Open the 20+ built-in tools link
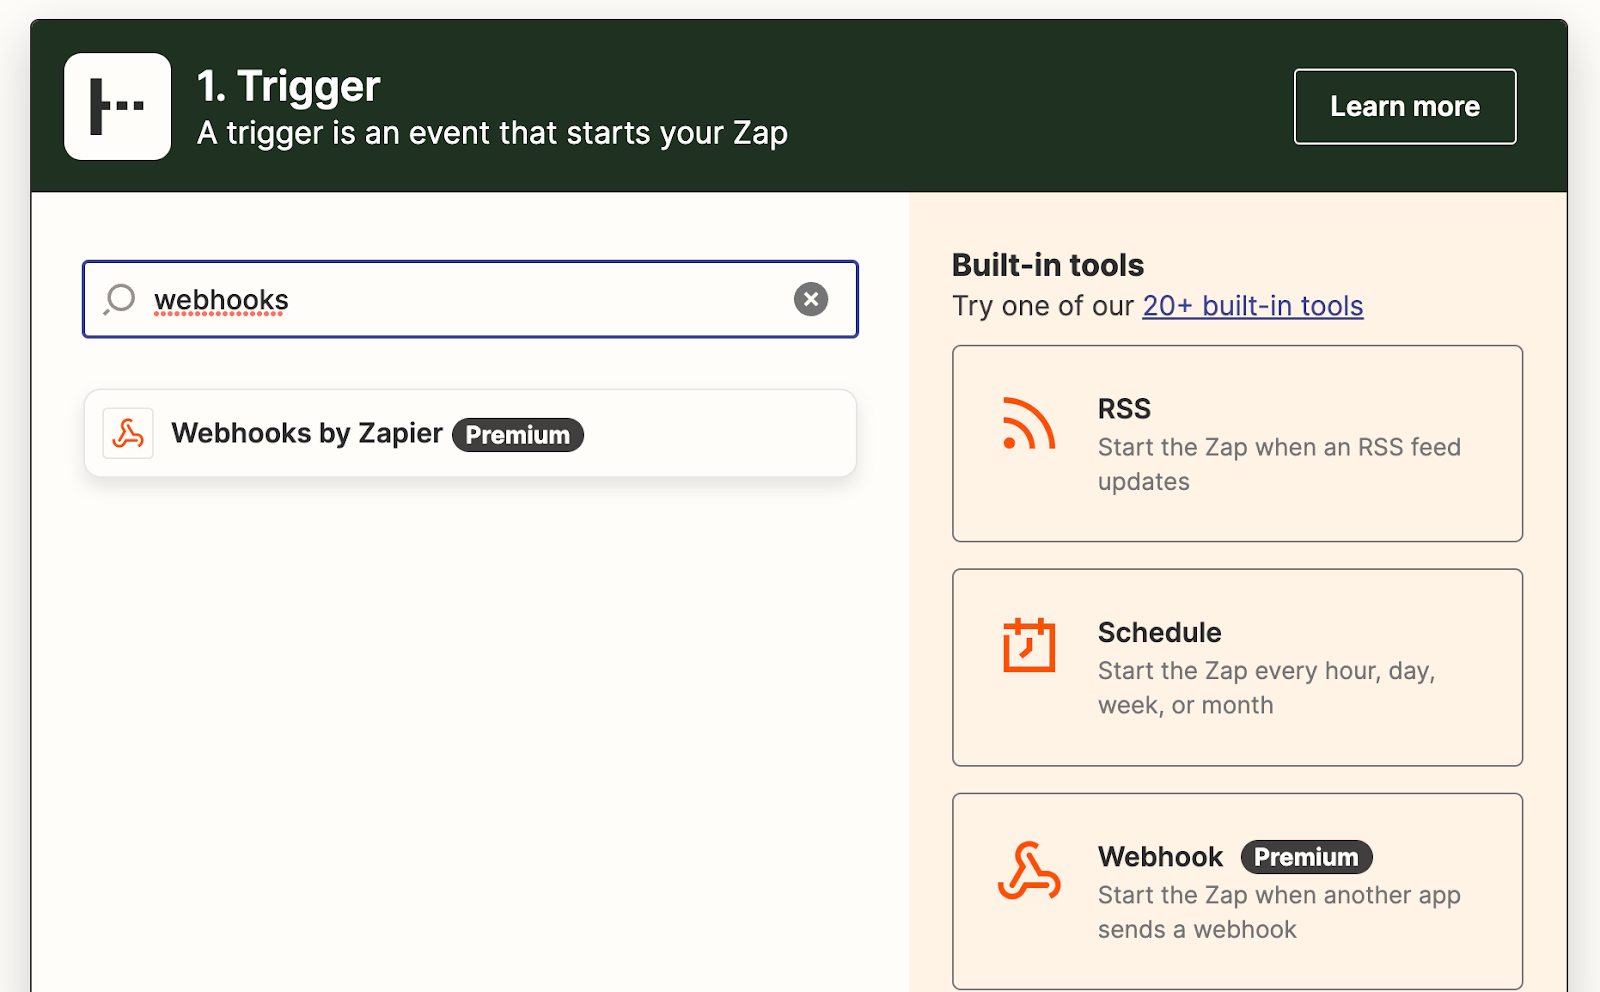The height and width of the screenshot is (992, 1600). tap(1253, 306)
